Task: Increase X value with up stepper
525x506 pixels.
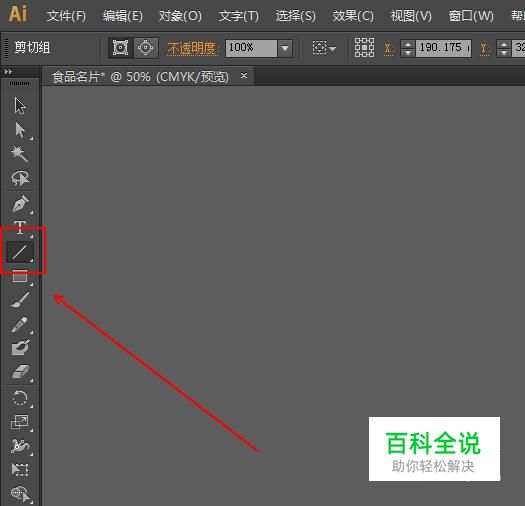Action: [x=408, y=44]
